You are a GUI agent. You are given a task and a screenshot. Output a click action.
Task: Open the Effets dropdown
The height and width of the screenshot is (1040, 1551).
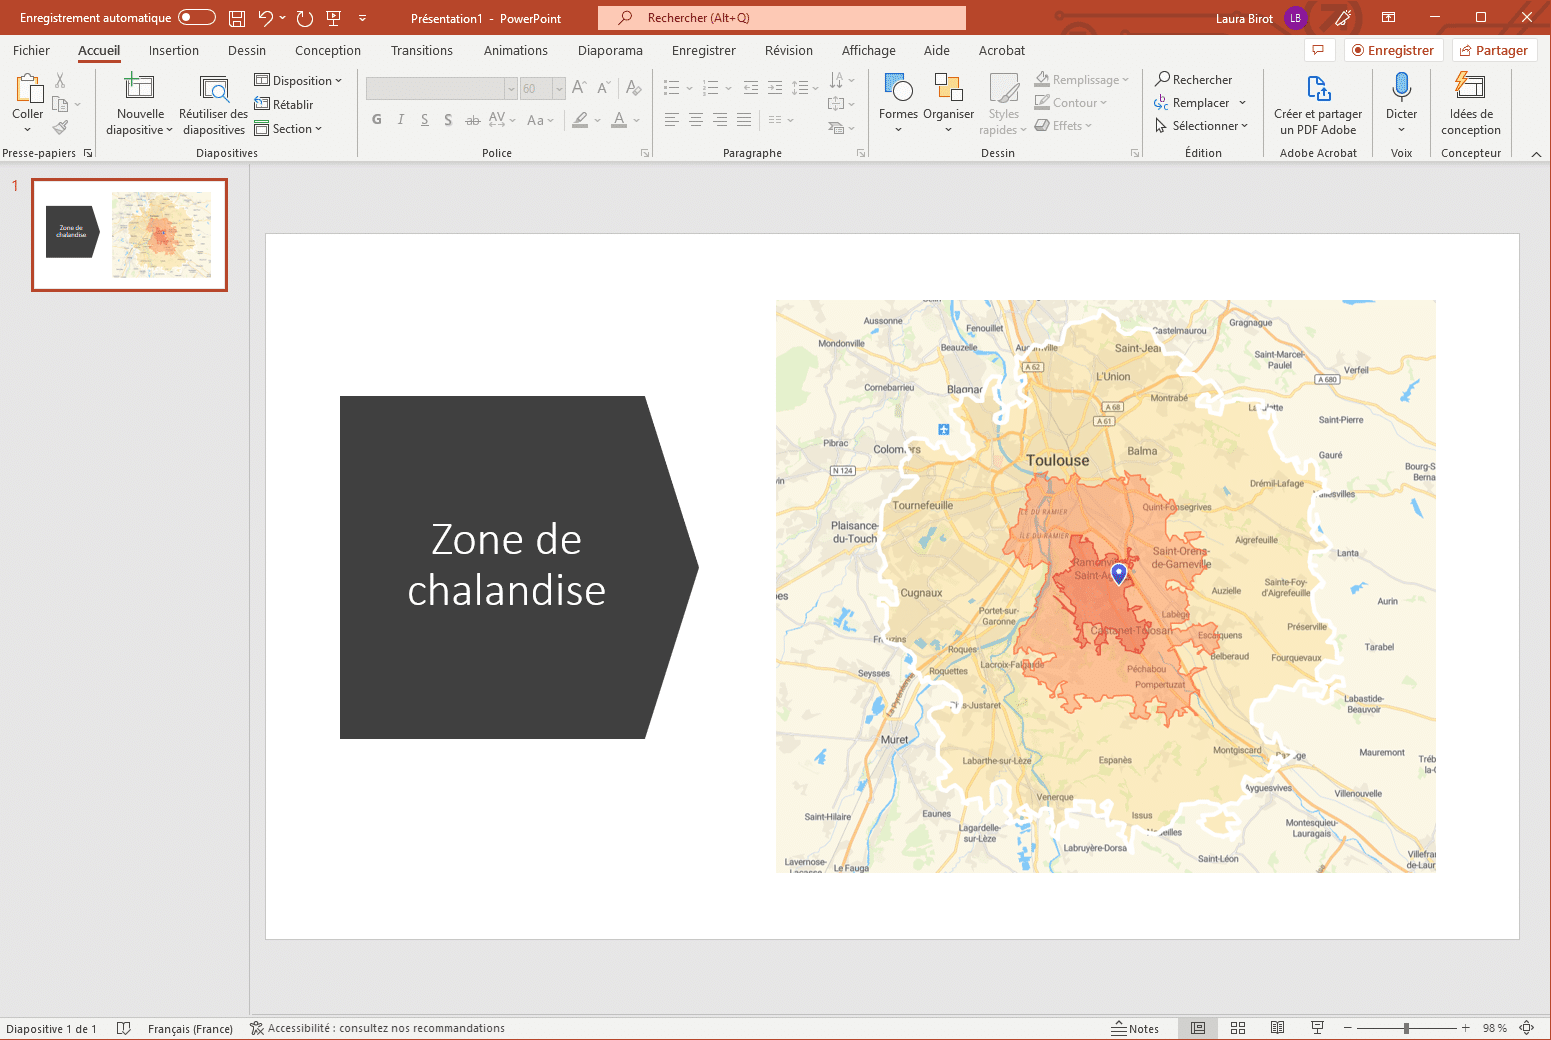tap(1063, 125)
